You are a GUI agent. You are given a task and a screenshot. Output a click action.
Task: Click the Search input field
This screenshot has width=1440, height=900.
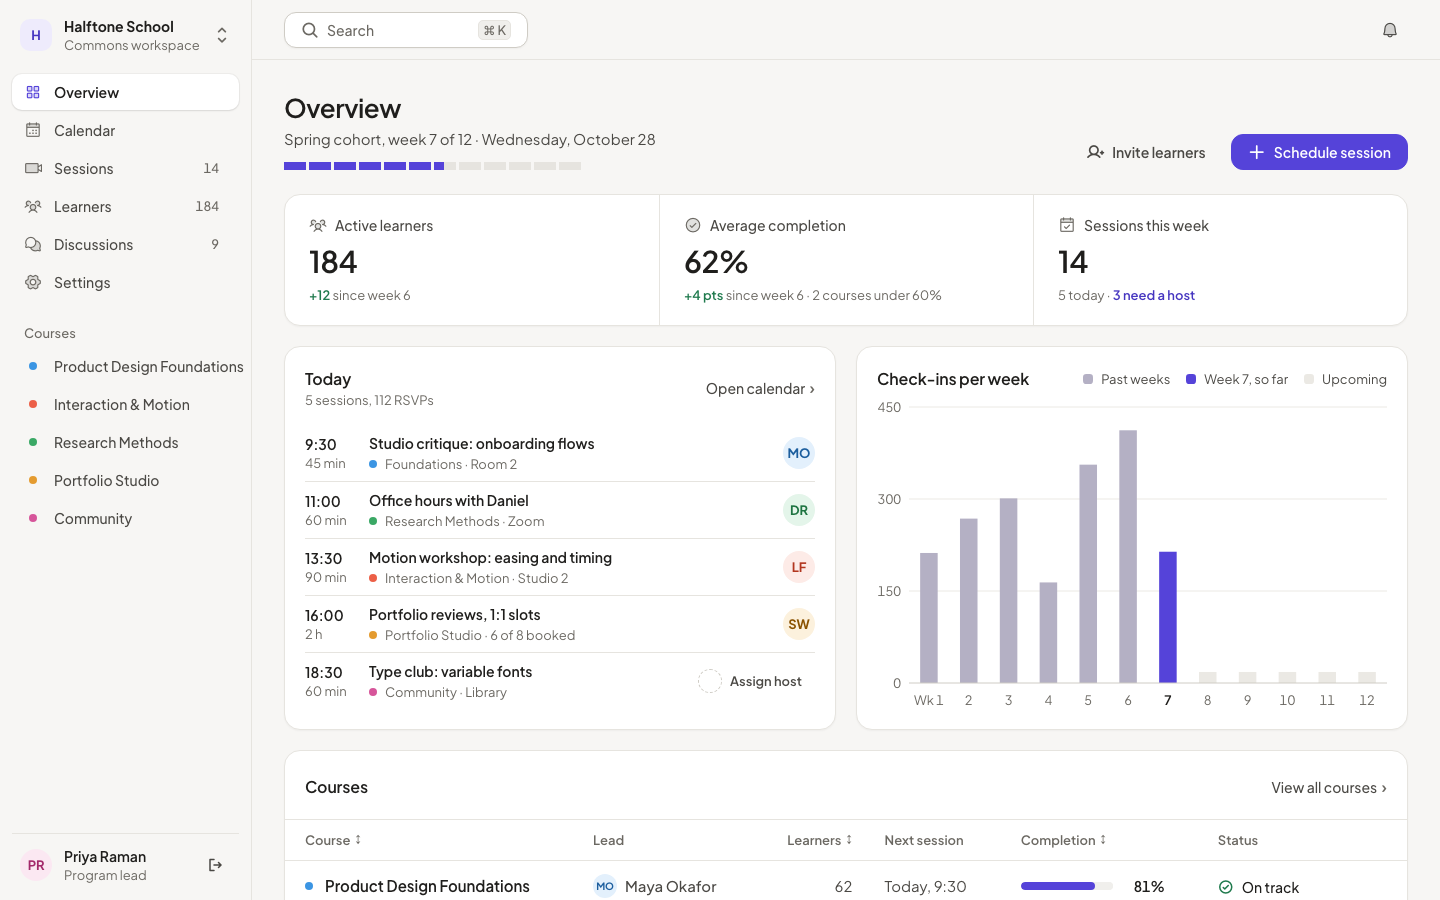click(406, 30)
